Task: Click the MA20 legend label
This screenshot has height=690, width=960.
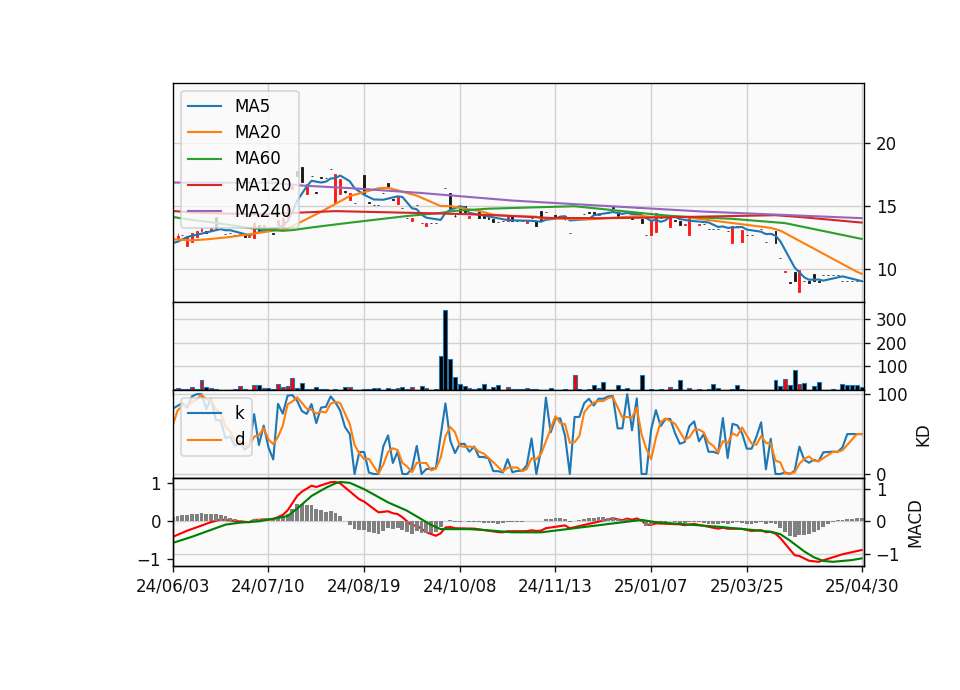Action: coord(257,132)
